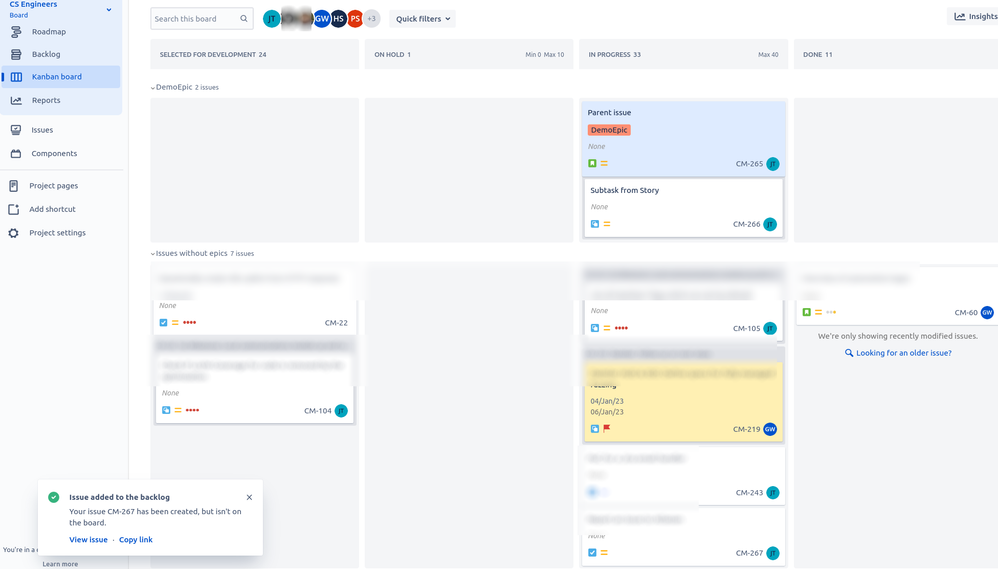Click task type icon on CM-267 card
Image resolution: width=998 pixels, height=569 pixels.
(592, 552)
